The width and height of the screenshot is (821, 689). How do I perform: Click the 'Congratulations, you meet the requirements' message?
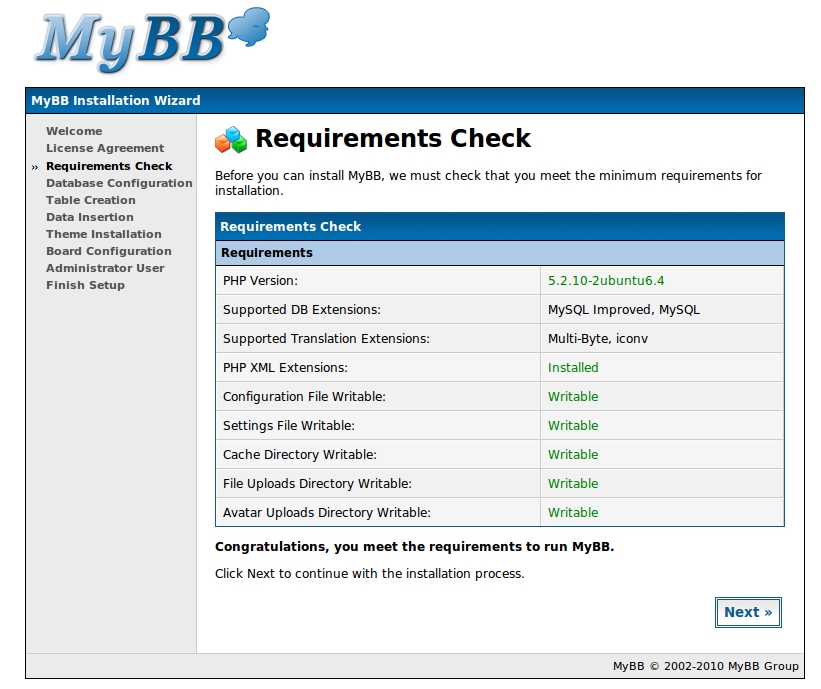point(414,547)
